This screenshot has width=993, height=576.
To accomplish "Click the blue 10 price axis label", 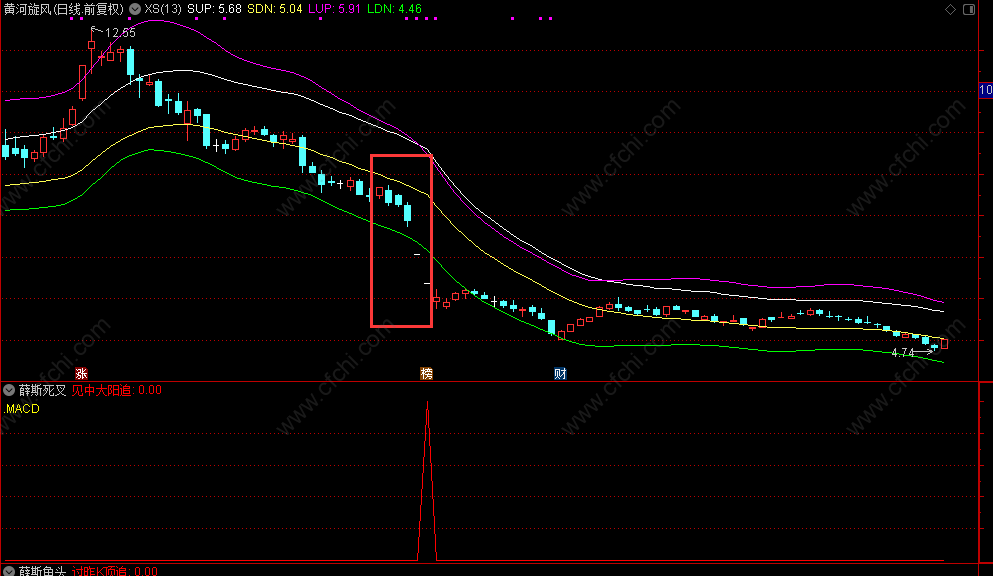I will [985, 90].
